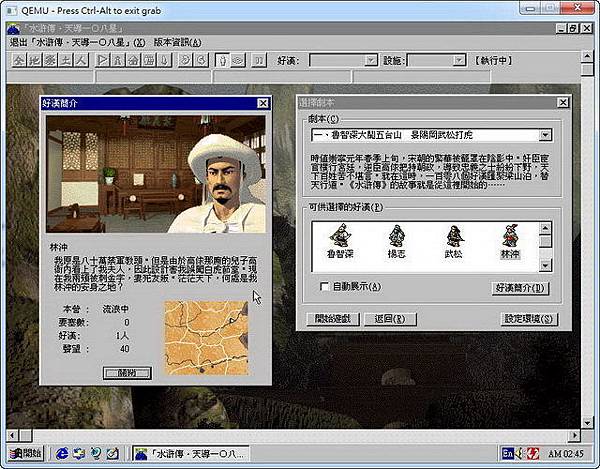600x469 pixels.
Task: Click the 設定環境 button
Action: [x=529, y=319]
